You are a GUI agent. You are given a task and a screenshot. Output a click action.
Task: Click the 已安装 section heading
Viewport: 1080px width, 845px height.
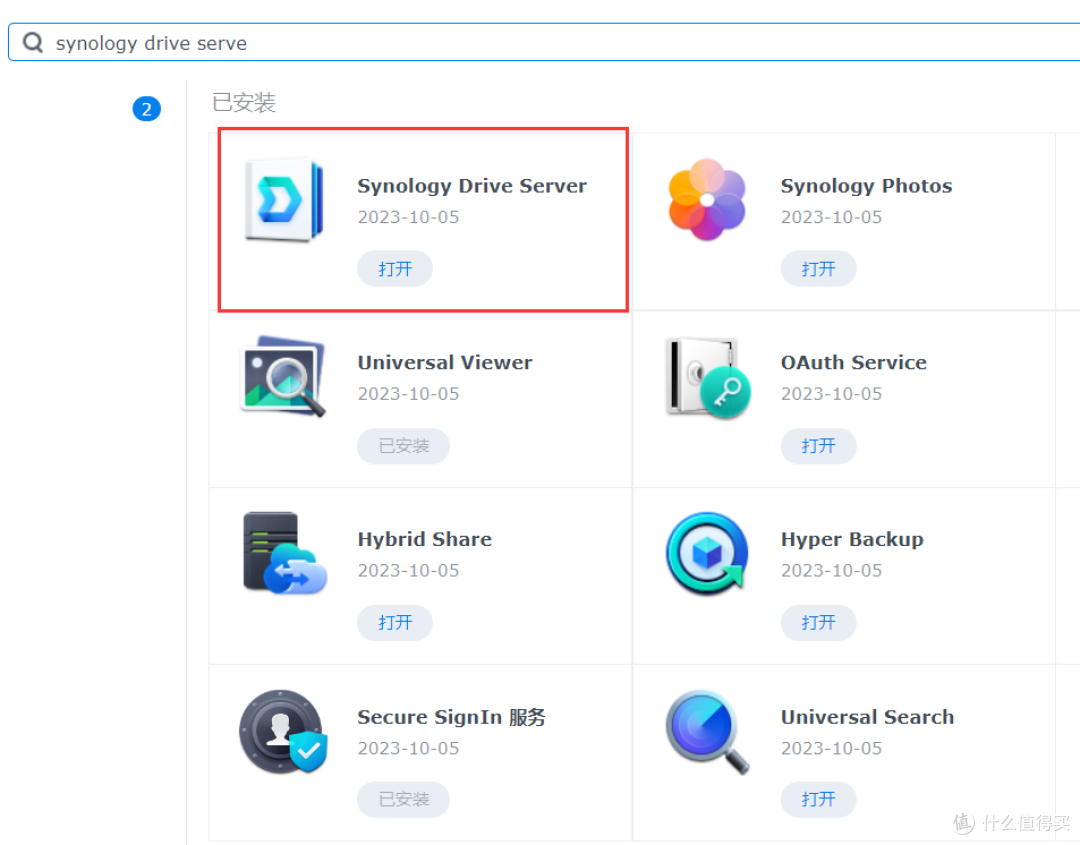[244, 103]
